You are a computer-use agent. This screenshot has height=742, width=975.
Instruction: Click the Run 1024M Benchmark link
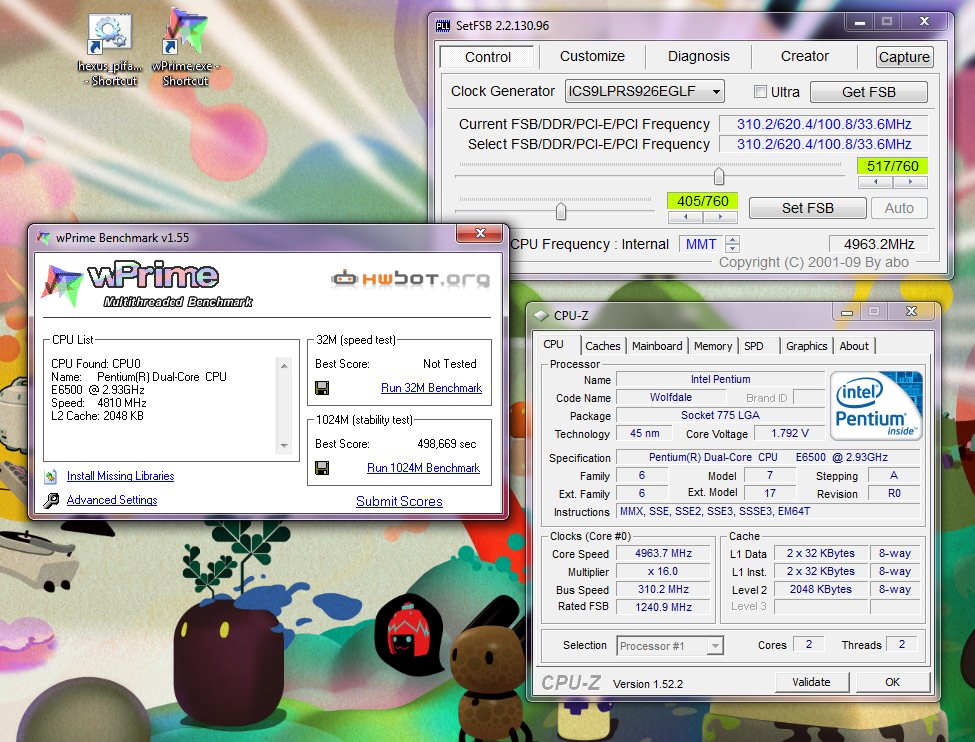coord(423,468)
